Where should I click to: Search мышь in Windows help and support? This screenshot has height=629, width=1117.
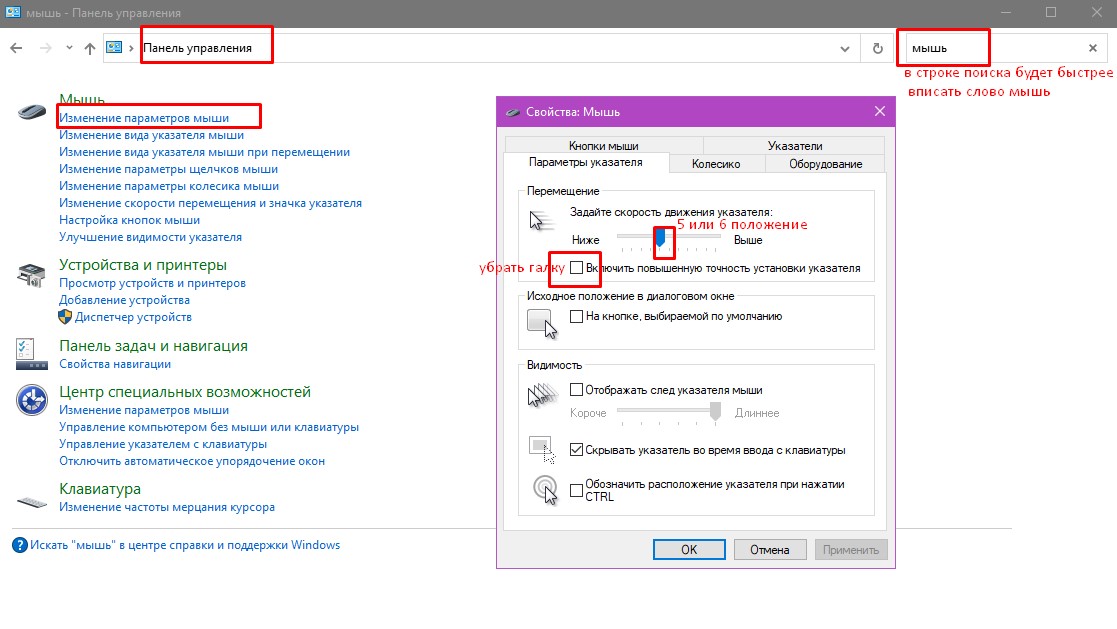pyautogui.click(x=185, y=546)
